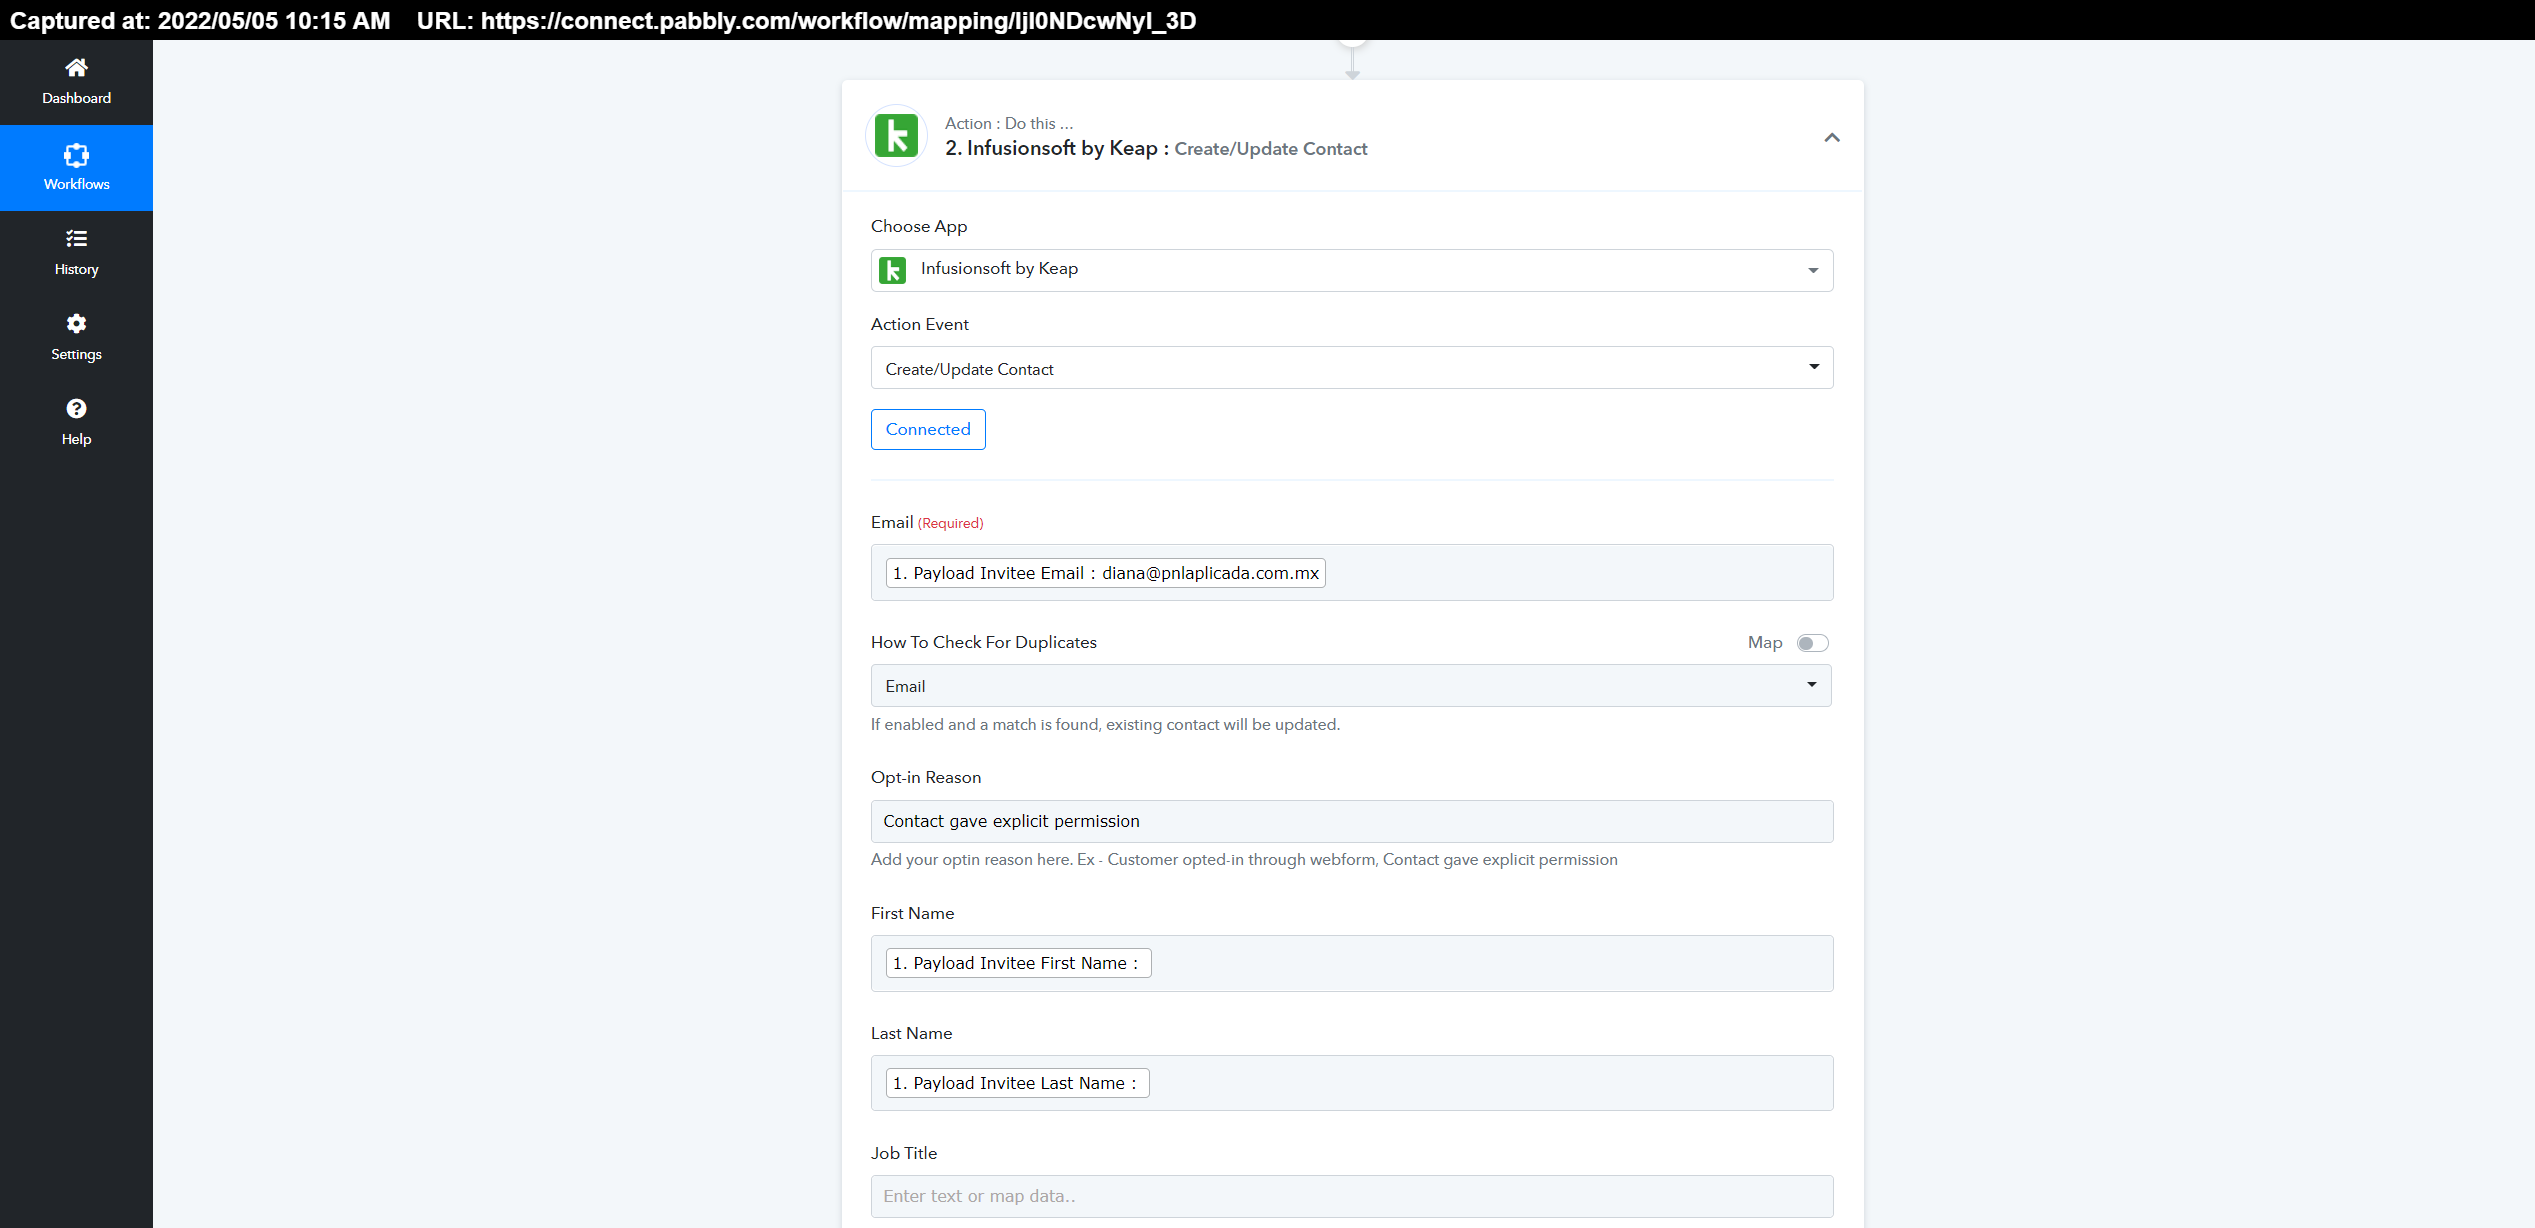Click the Connected button
This screenshot has height=1228, width=2535.
click(928, 429)
